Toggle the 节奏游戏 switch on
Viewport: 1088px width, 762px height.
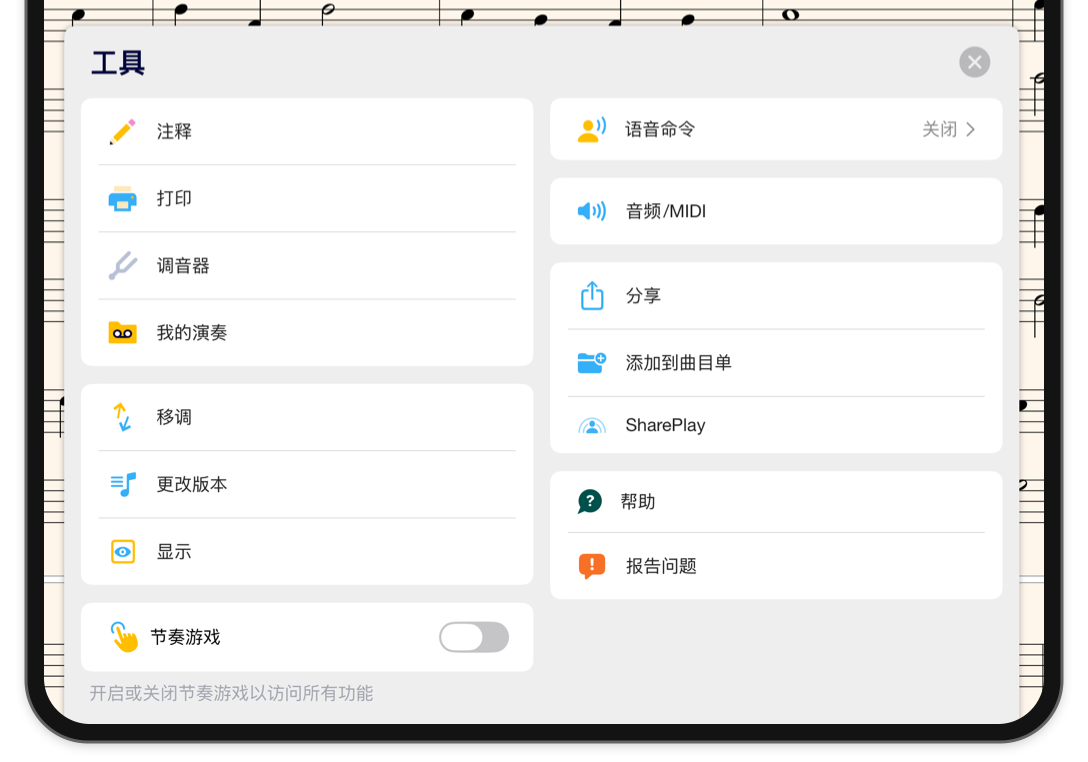[474, 637]
